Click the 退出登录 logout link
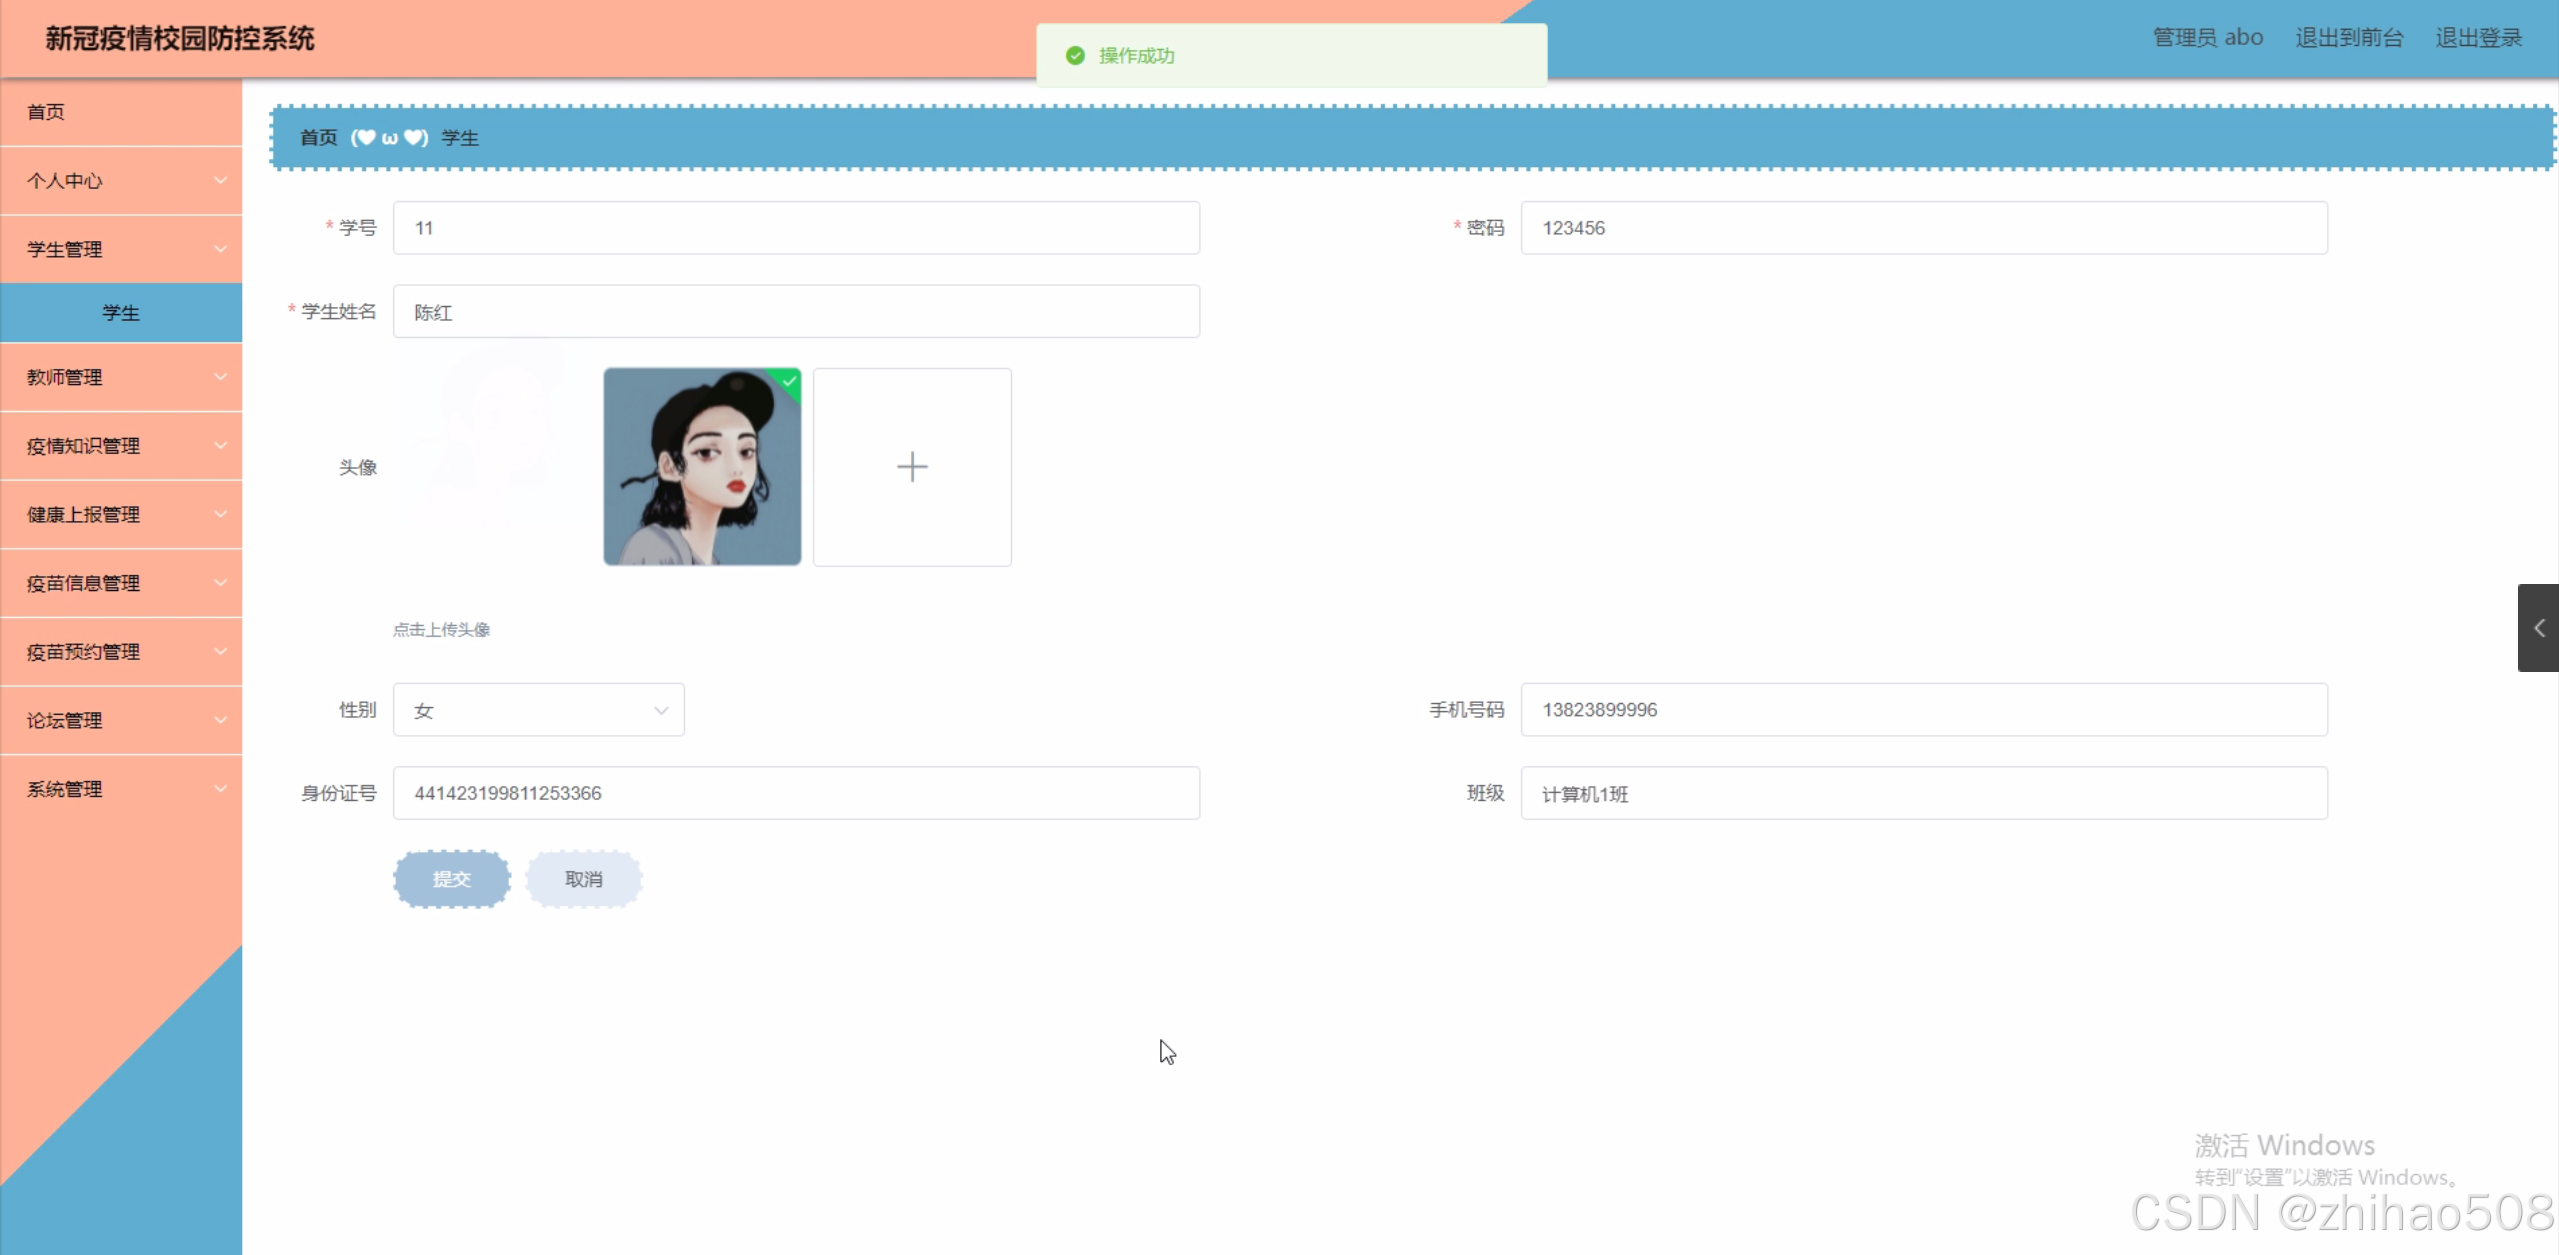Viewport: 2559px width, 1255px height. (2478, 38)
